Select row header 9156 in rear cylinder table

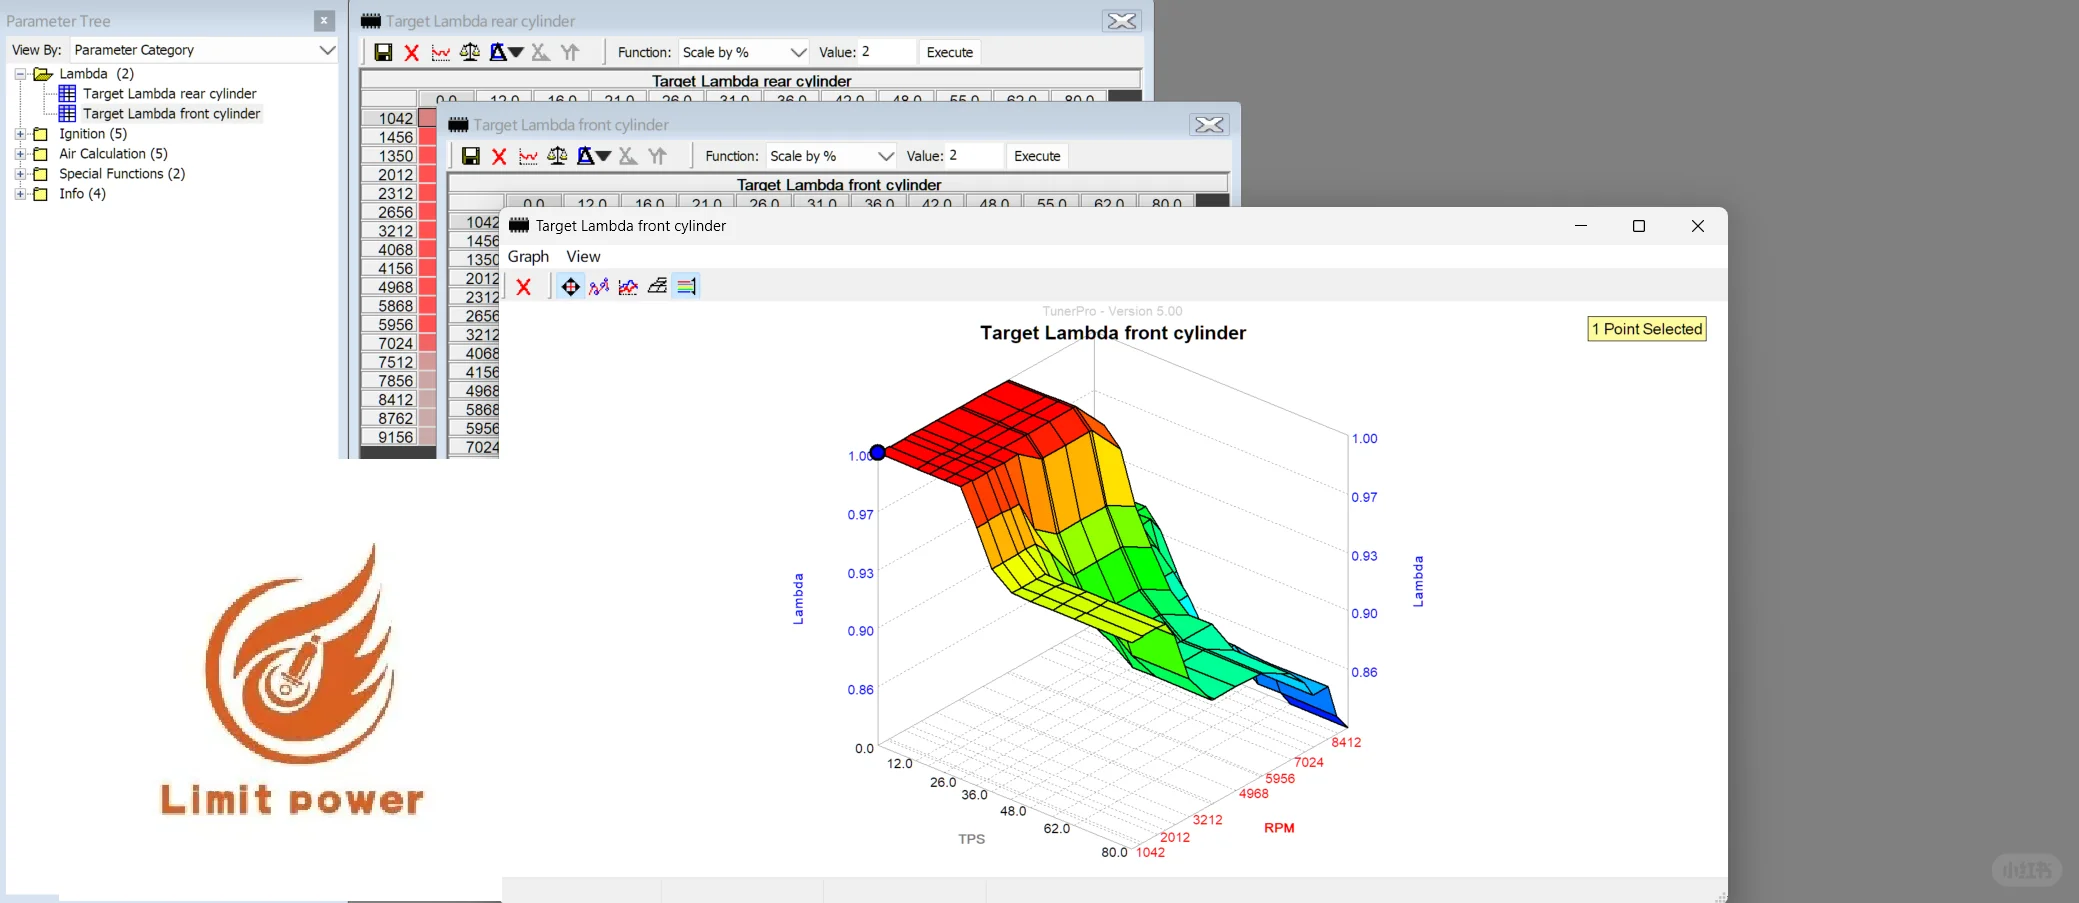pos(389,437)
